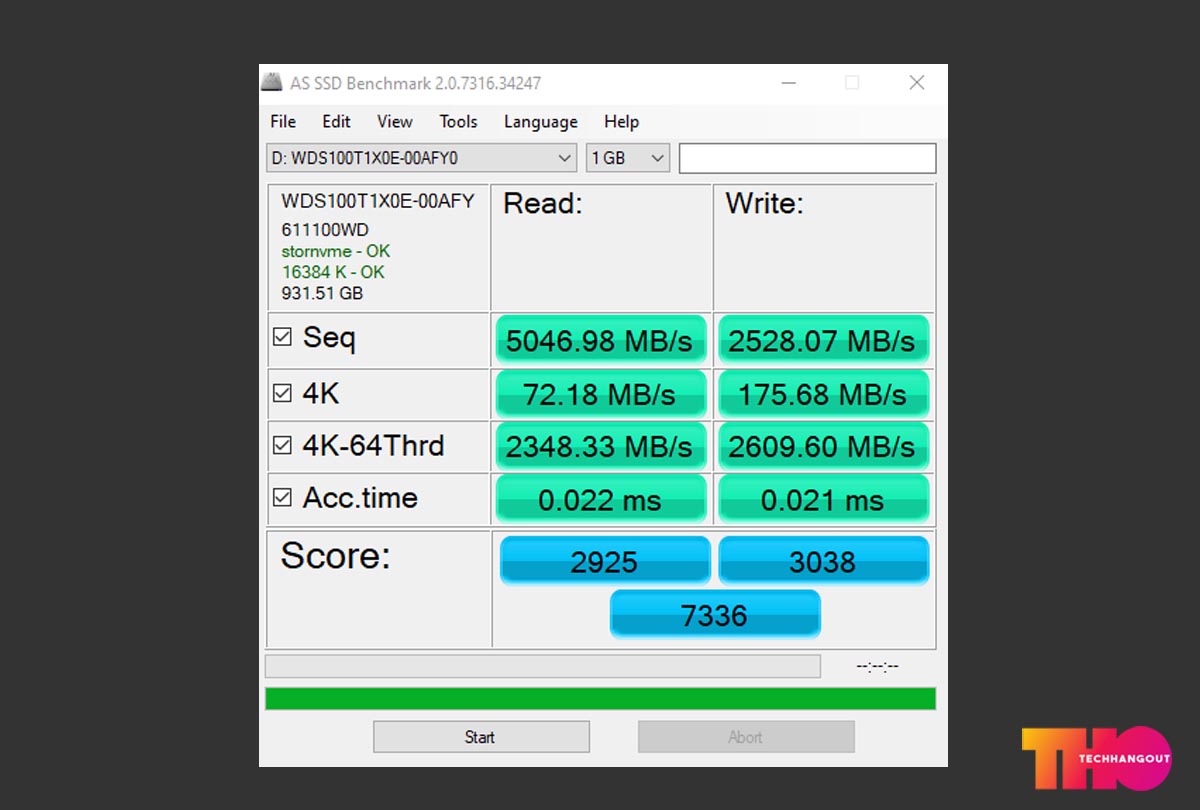Click the read access time 0.022 ms
The width and height of the screenshot is (1200, 810).
pos(601,499)
